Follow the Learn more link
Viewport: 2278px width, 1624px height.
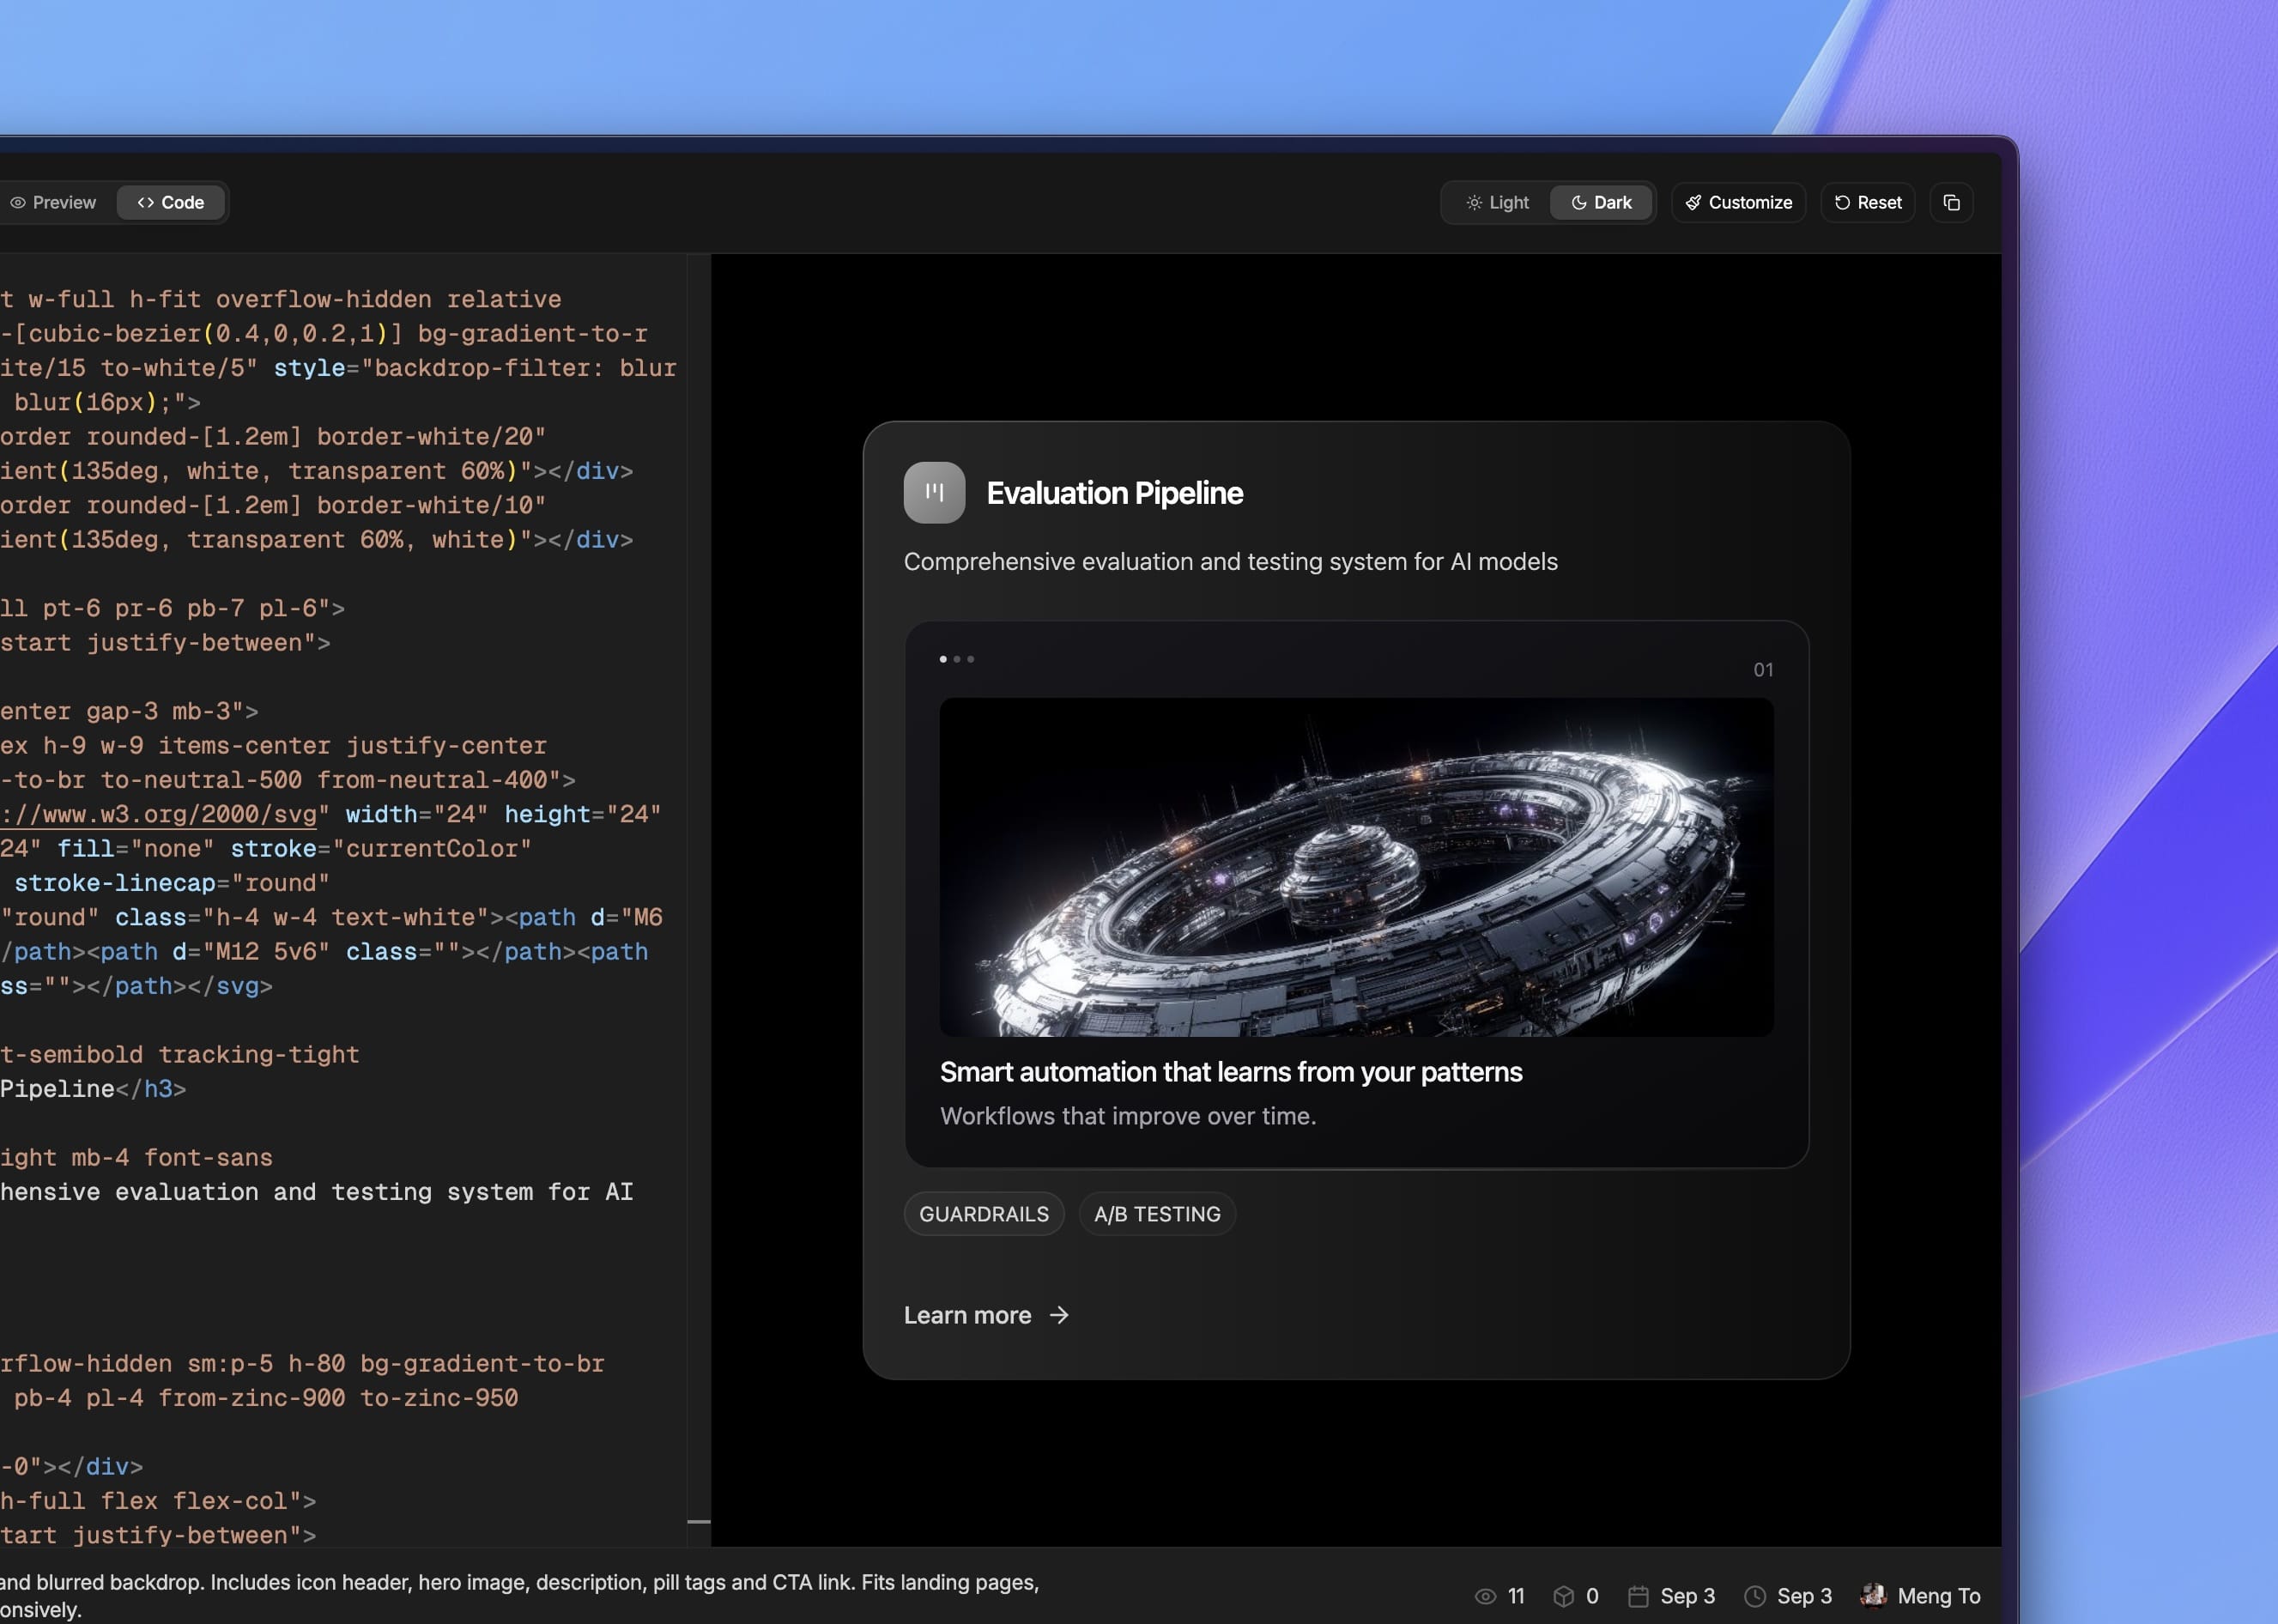[x=968, y=1315]
